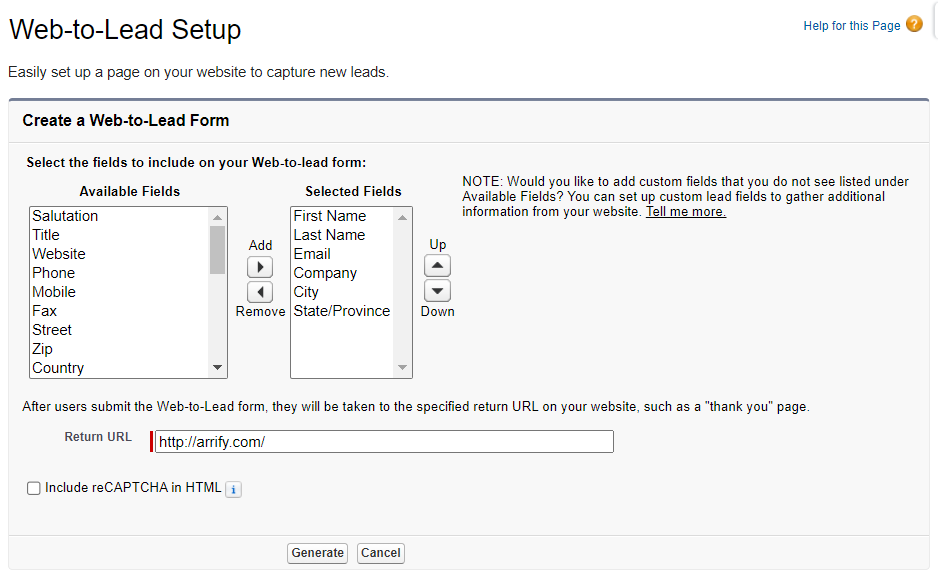
Task: Select Website in Available Fields
Action: point(58,253)
